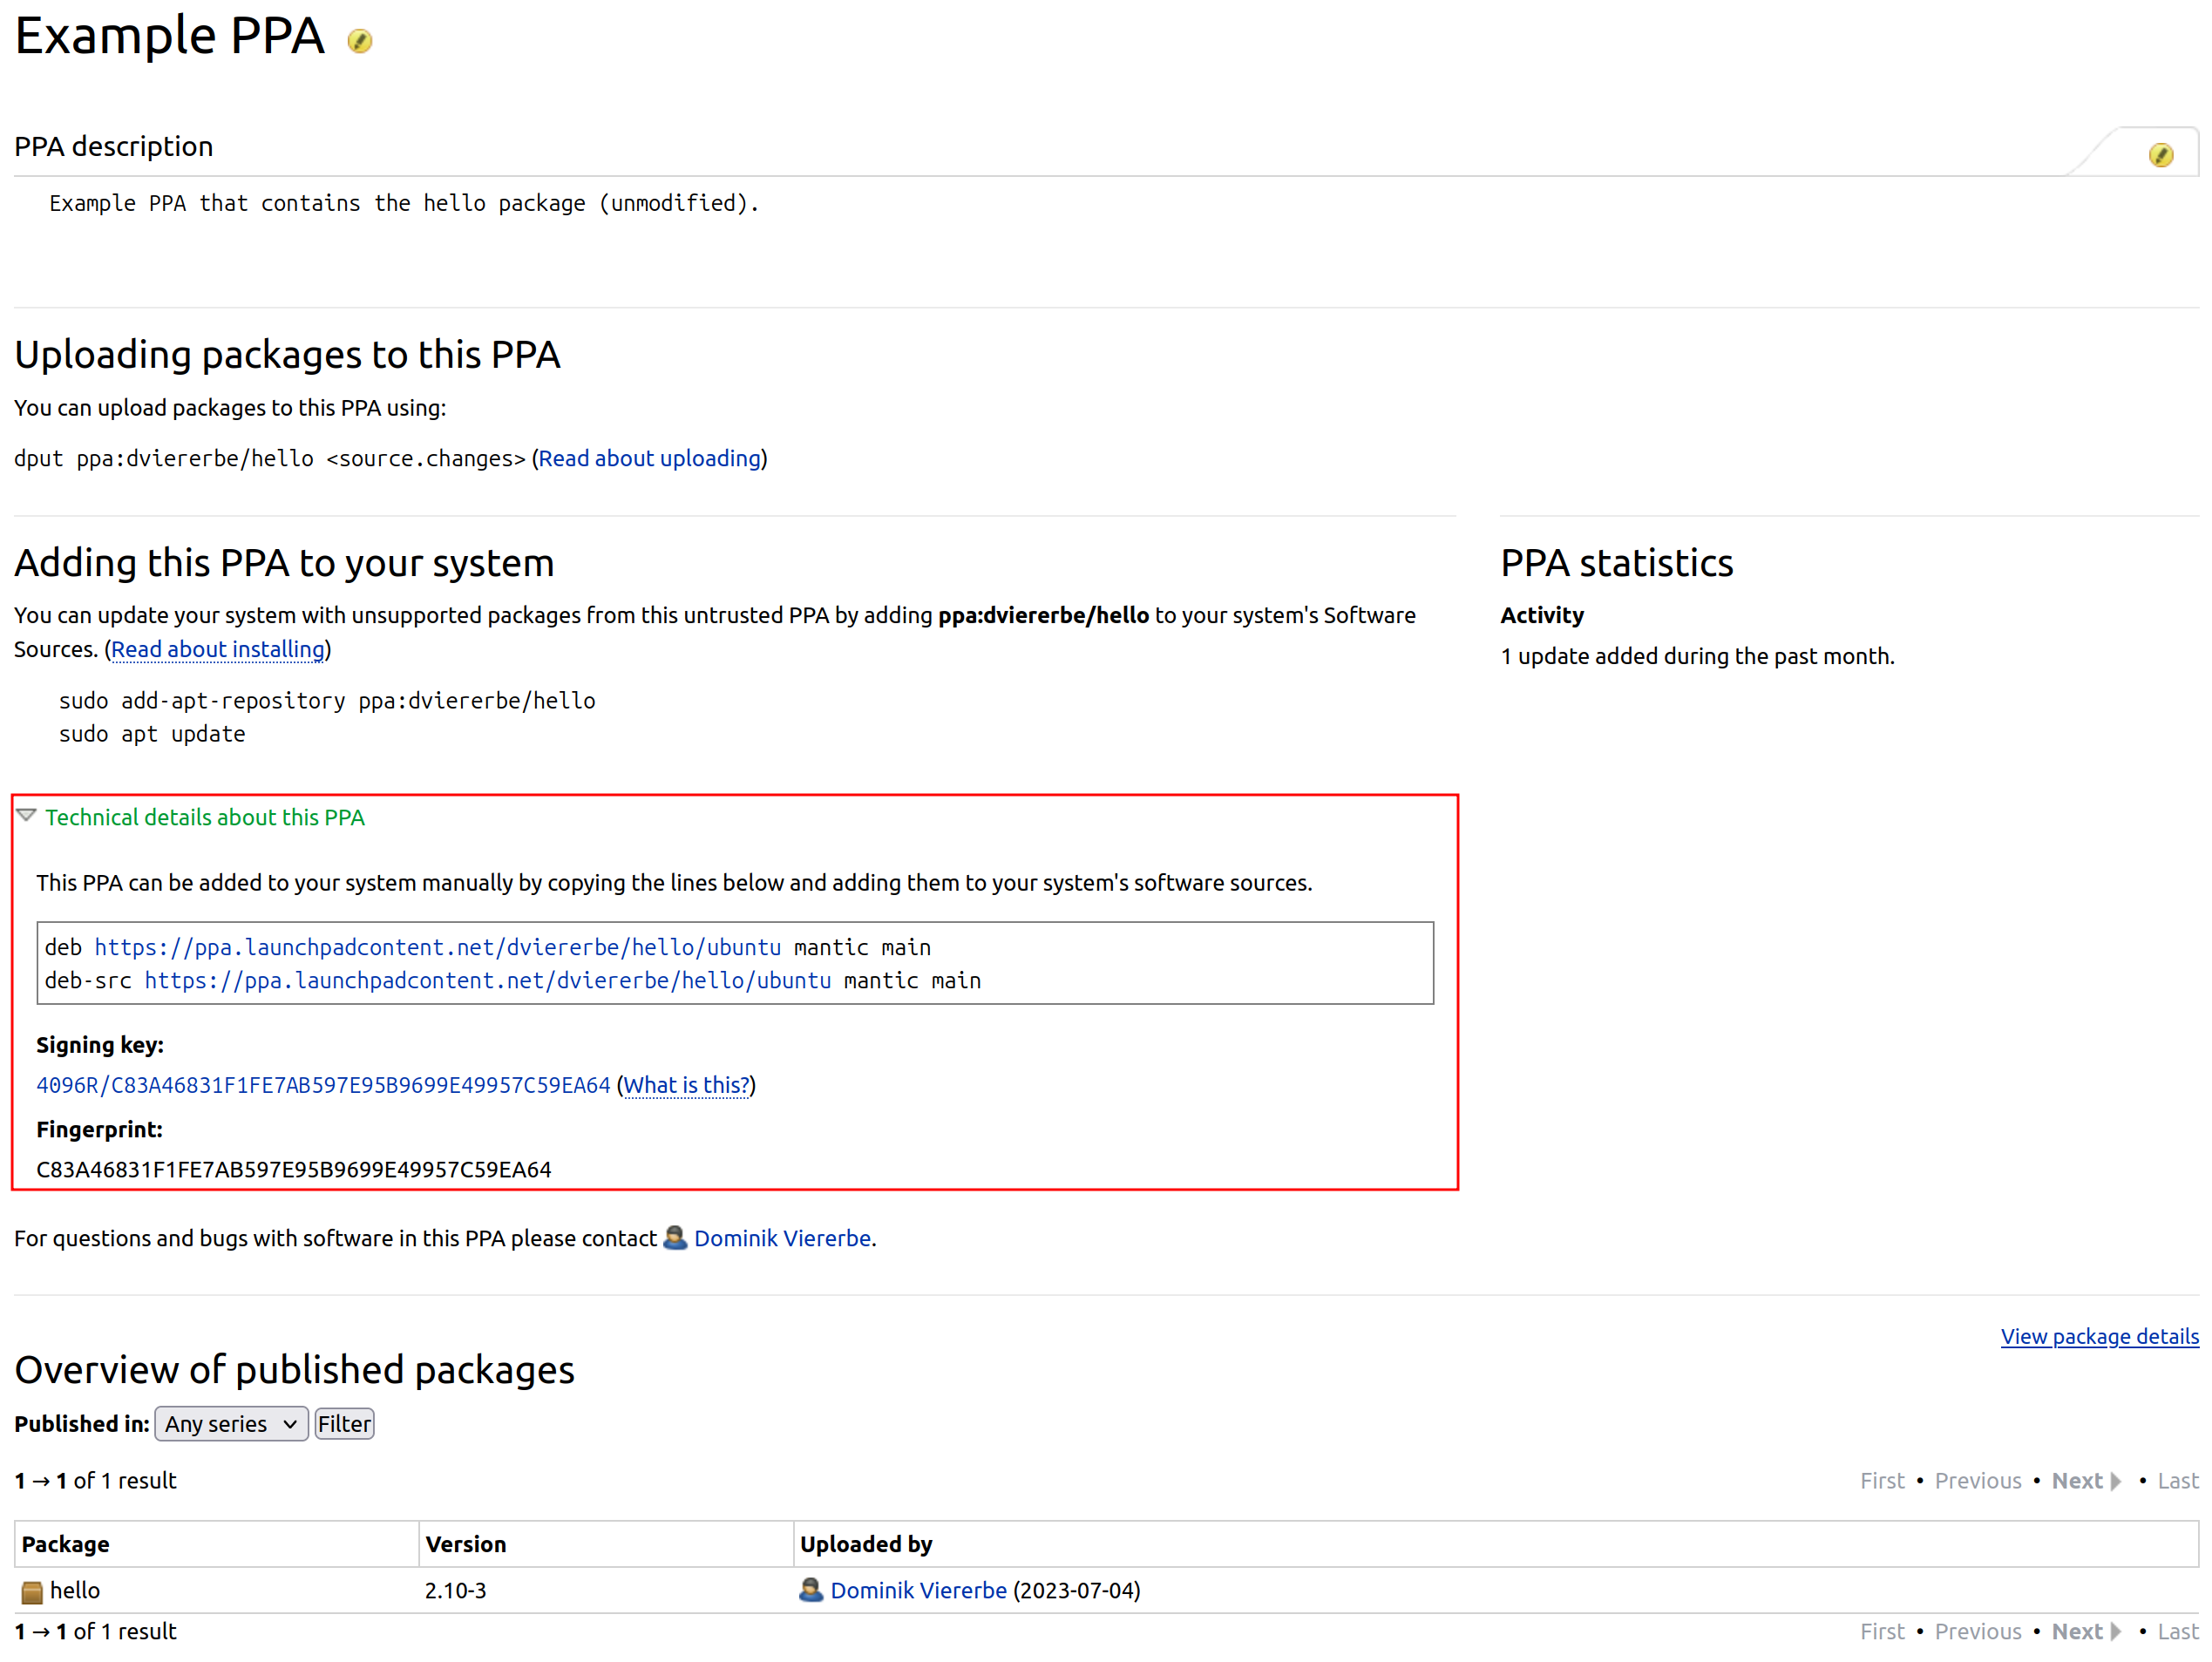Click Last in the top pagination

(2177, 1481)
